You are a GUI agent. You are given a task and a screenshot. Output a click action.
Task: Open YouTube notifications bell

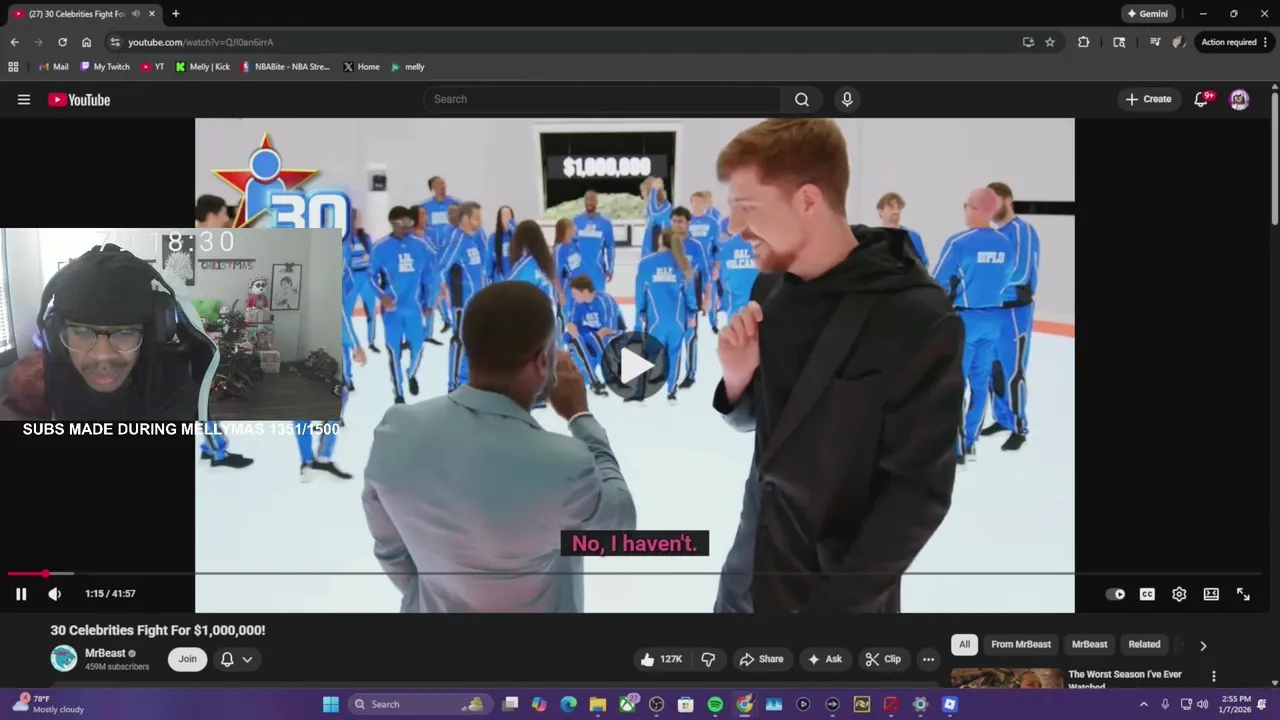tap(1202, 99)
